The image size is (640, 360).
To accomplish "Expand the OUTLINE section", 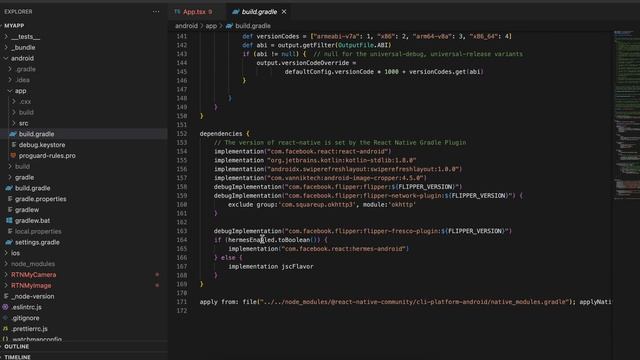I will click(16, 347).
